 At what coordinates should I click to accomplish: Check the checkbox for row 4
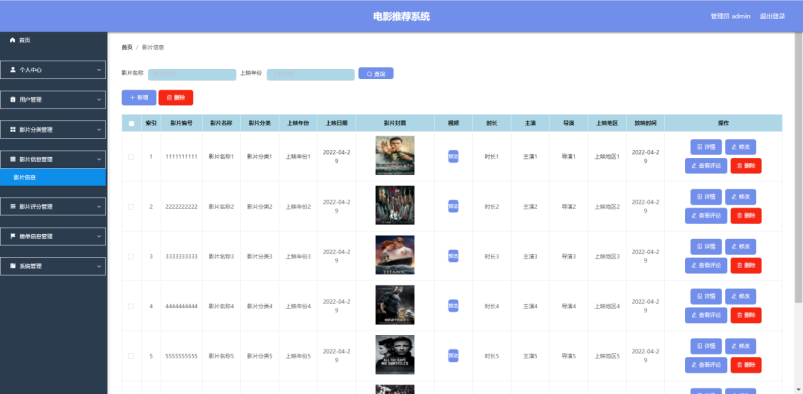(131, 306)
